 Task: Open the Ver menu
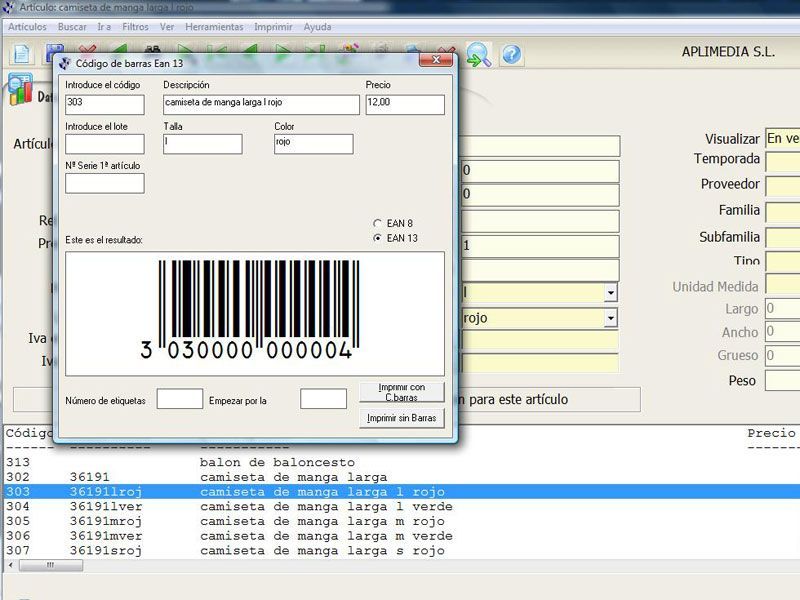point(167,27)
